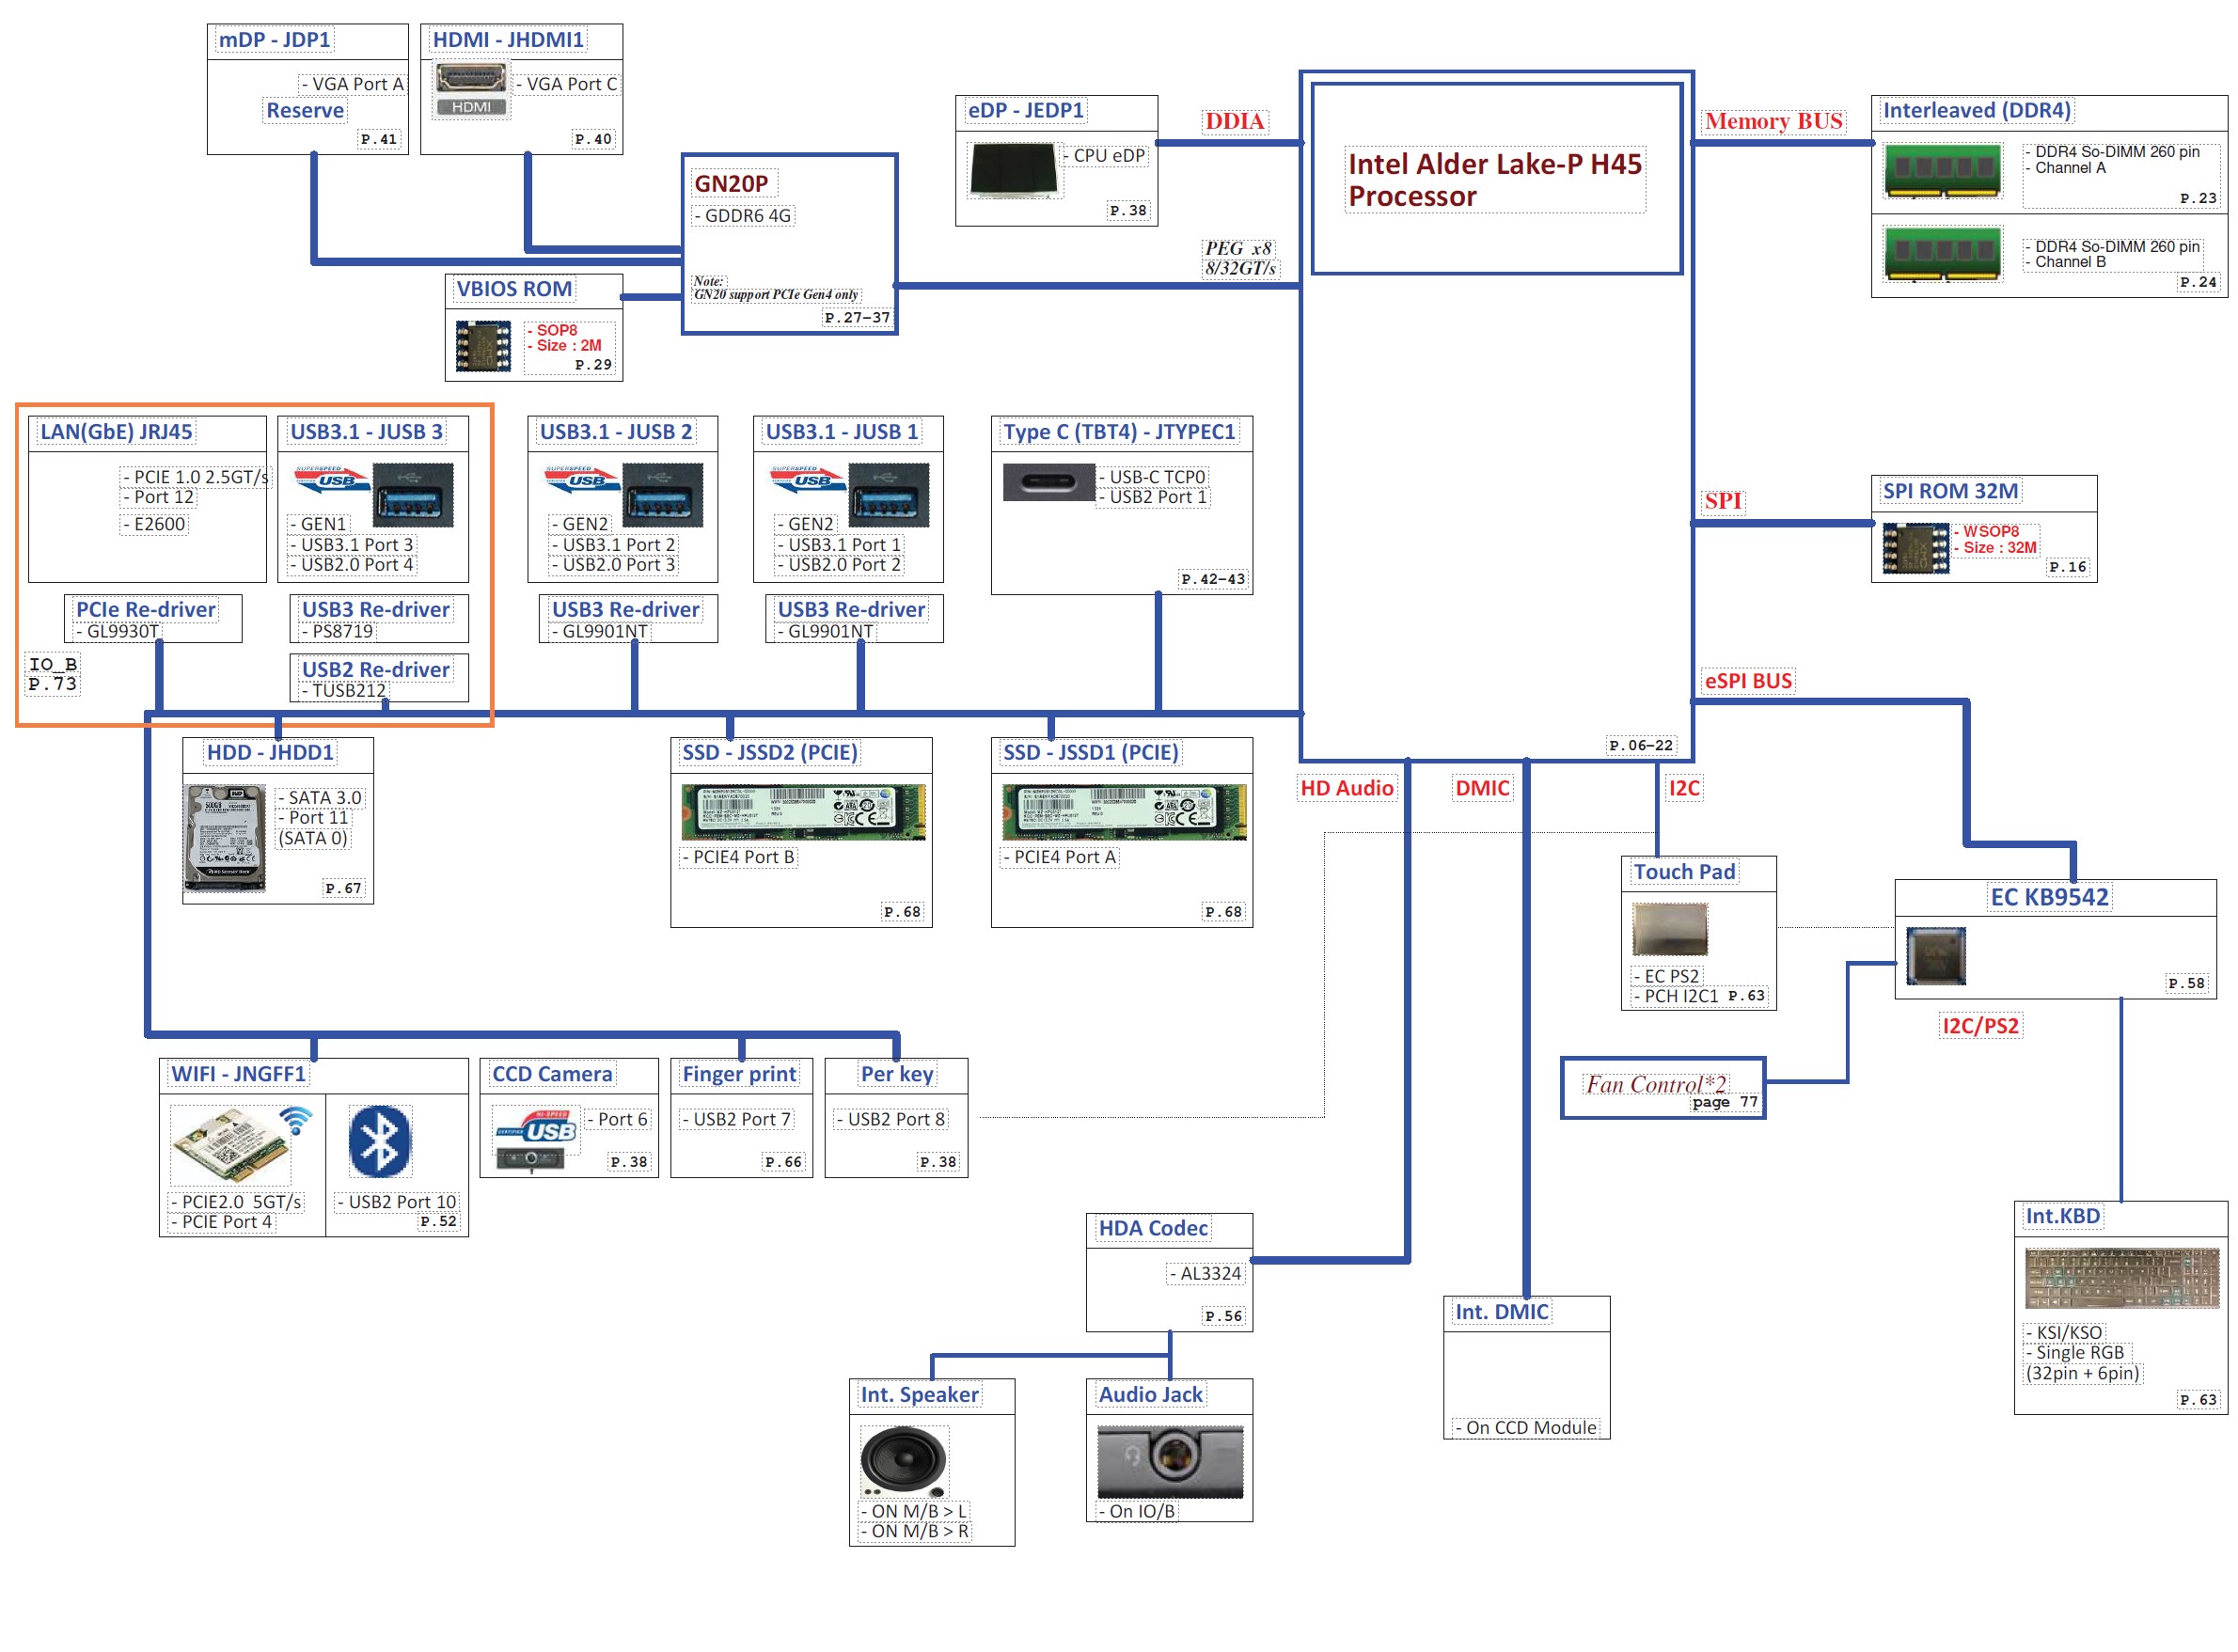The width and height of the screenshot is (2238, 1652).
Task: Click the Type C connector image
Action: [x=1049, y=483]
